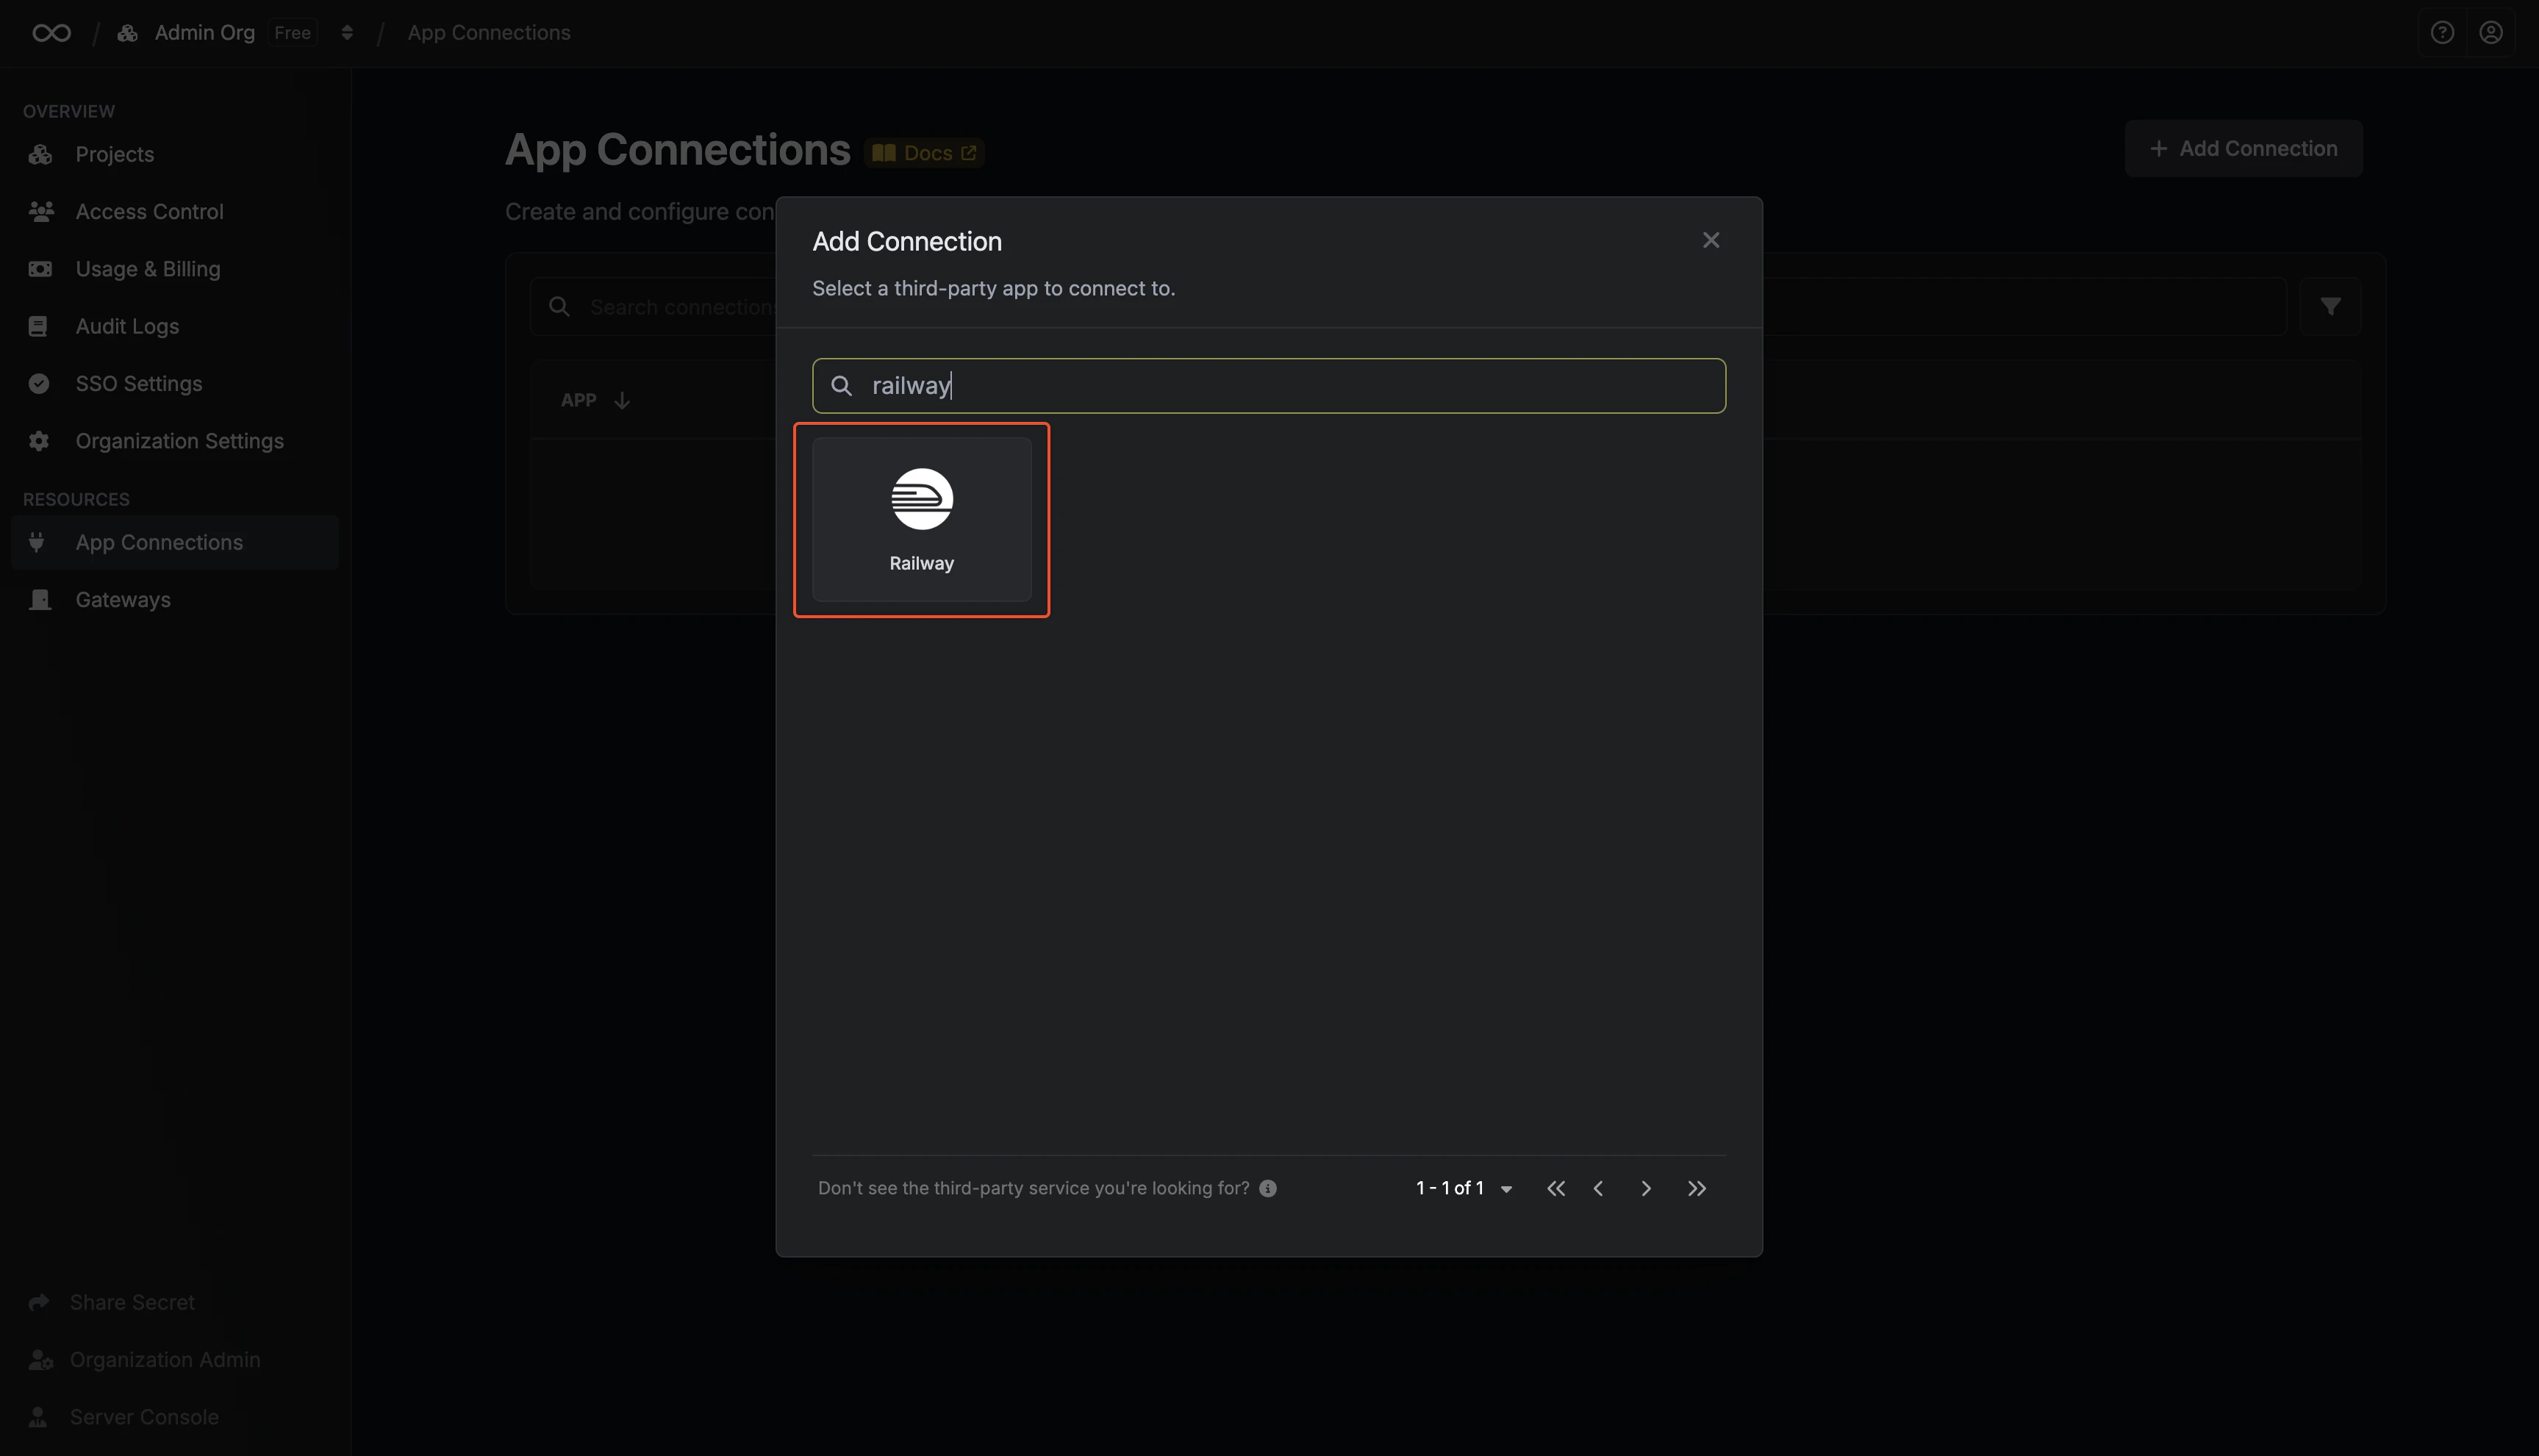Click the Railway logo icon
The width and height of the screenshot is (2539, 1456).
(x=921, y=499)
